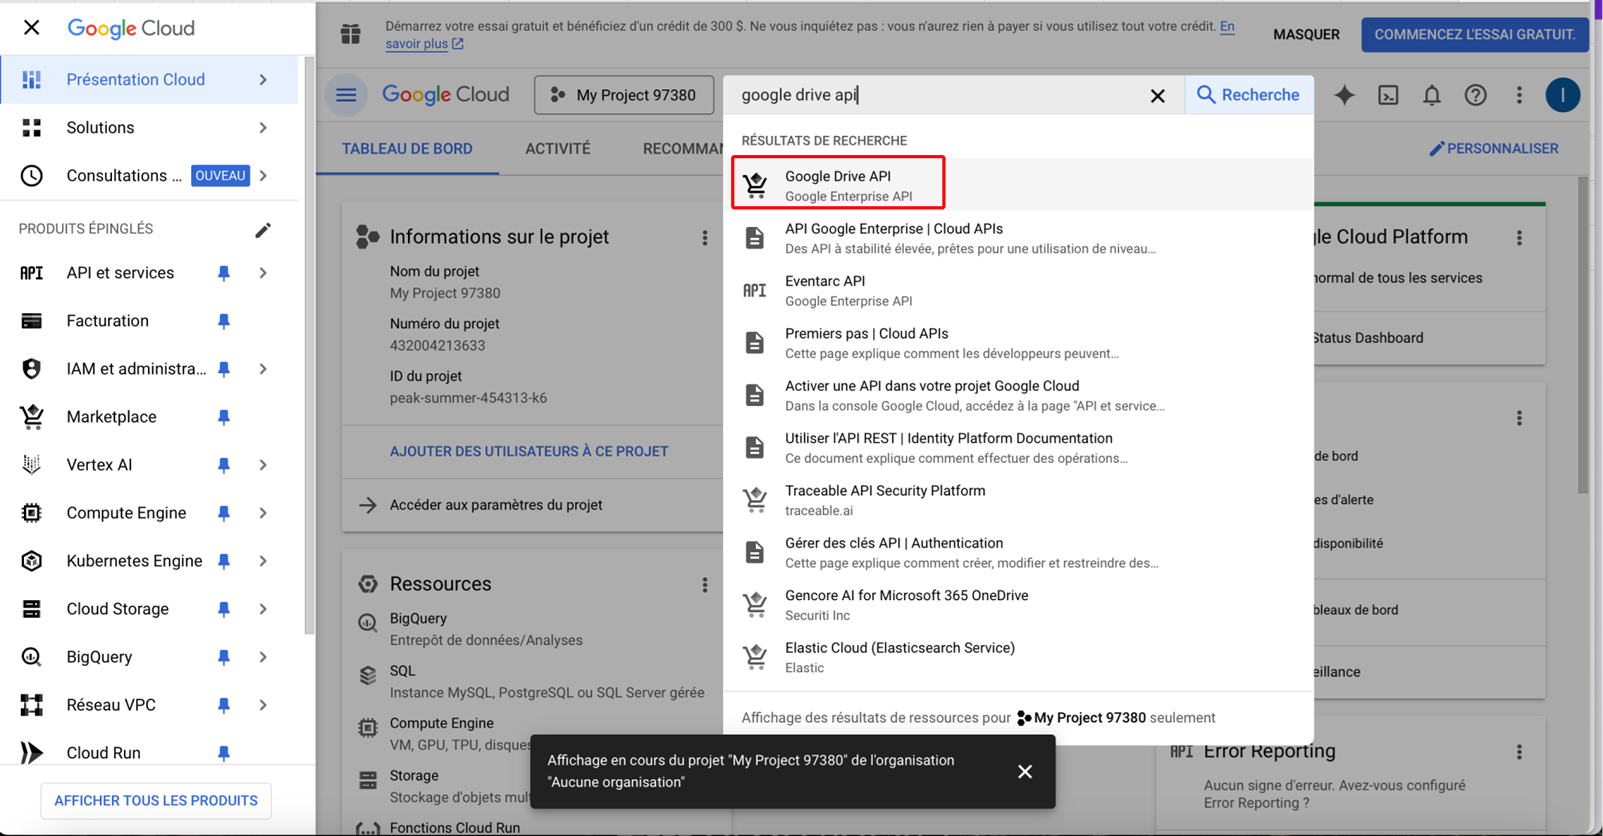
Task: Clear search text with X icon
Action: pos(1157,96)
